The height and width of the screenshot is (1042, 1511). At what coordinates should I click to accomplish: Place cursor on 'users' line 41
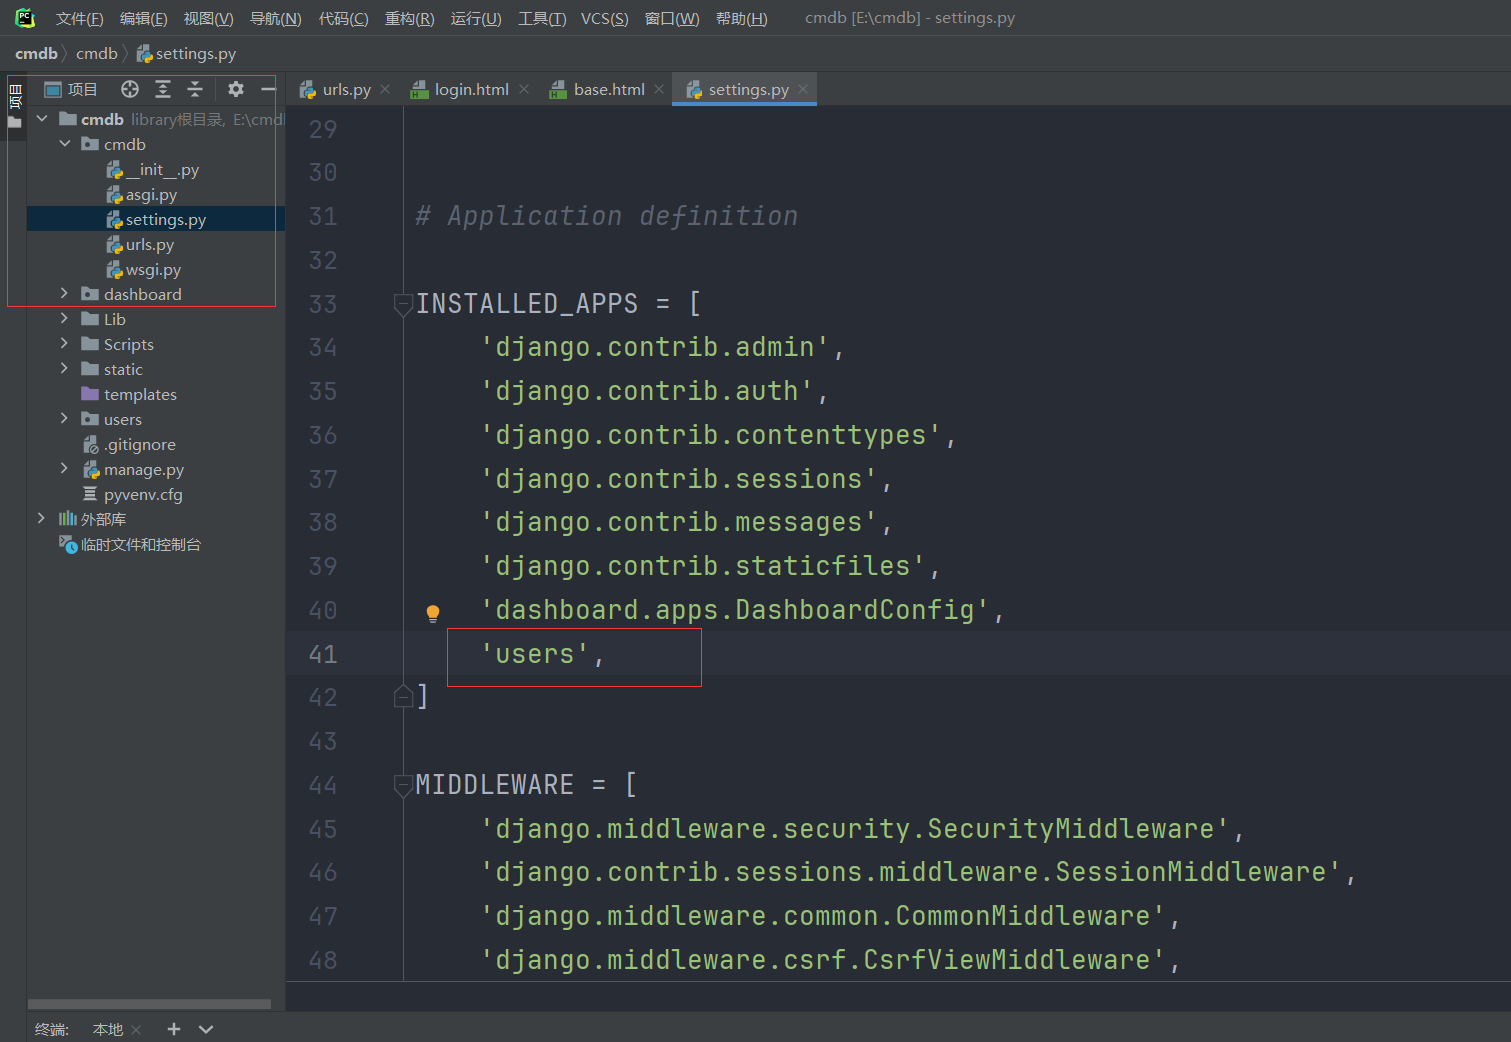coord(541,654)
